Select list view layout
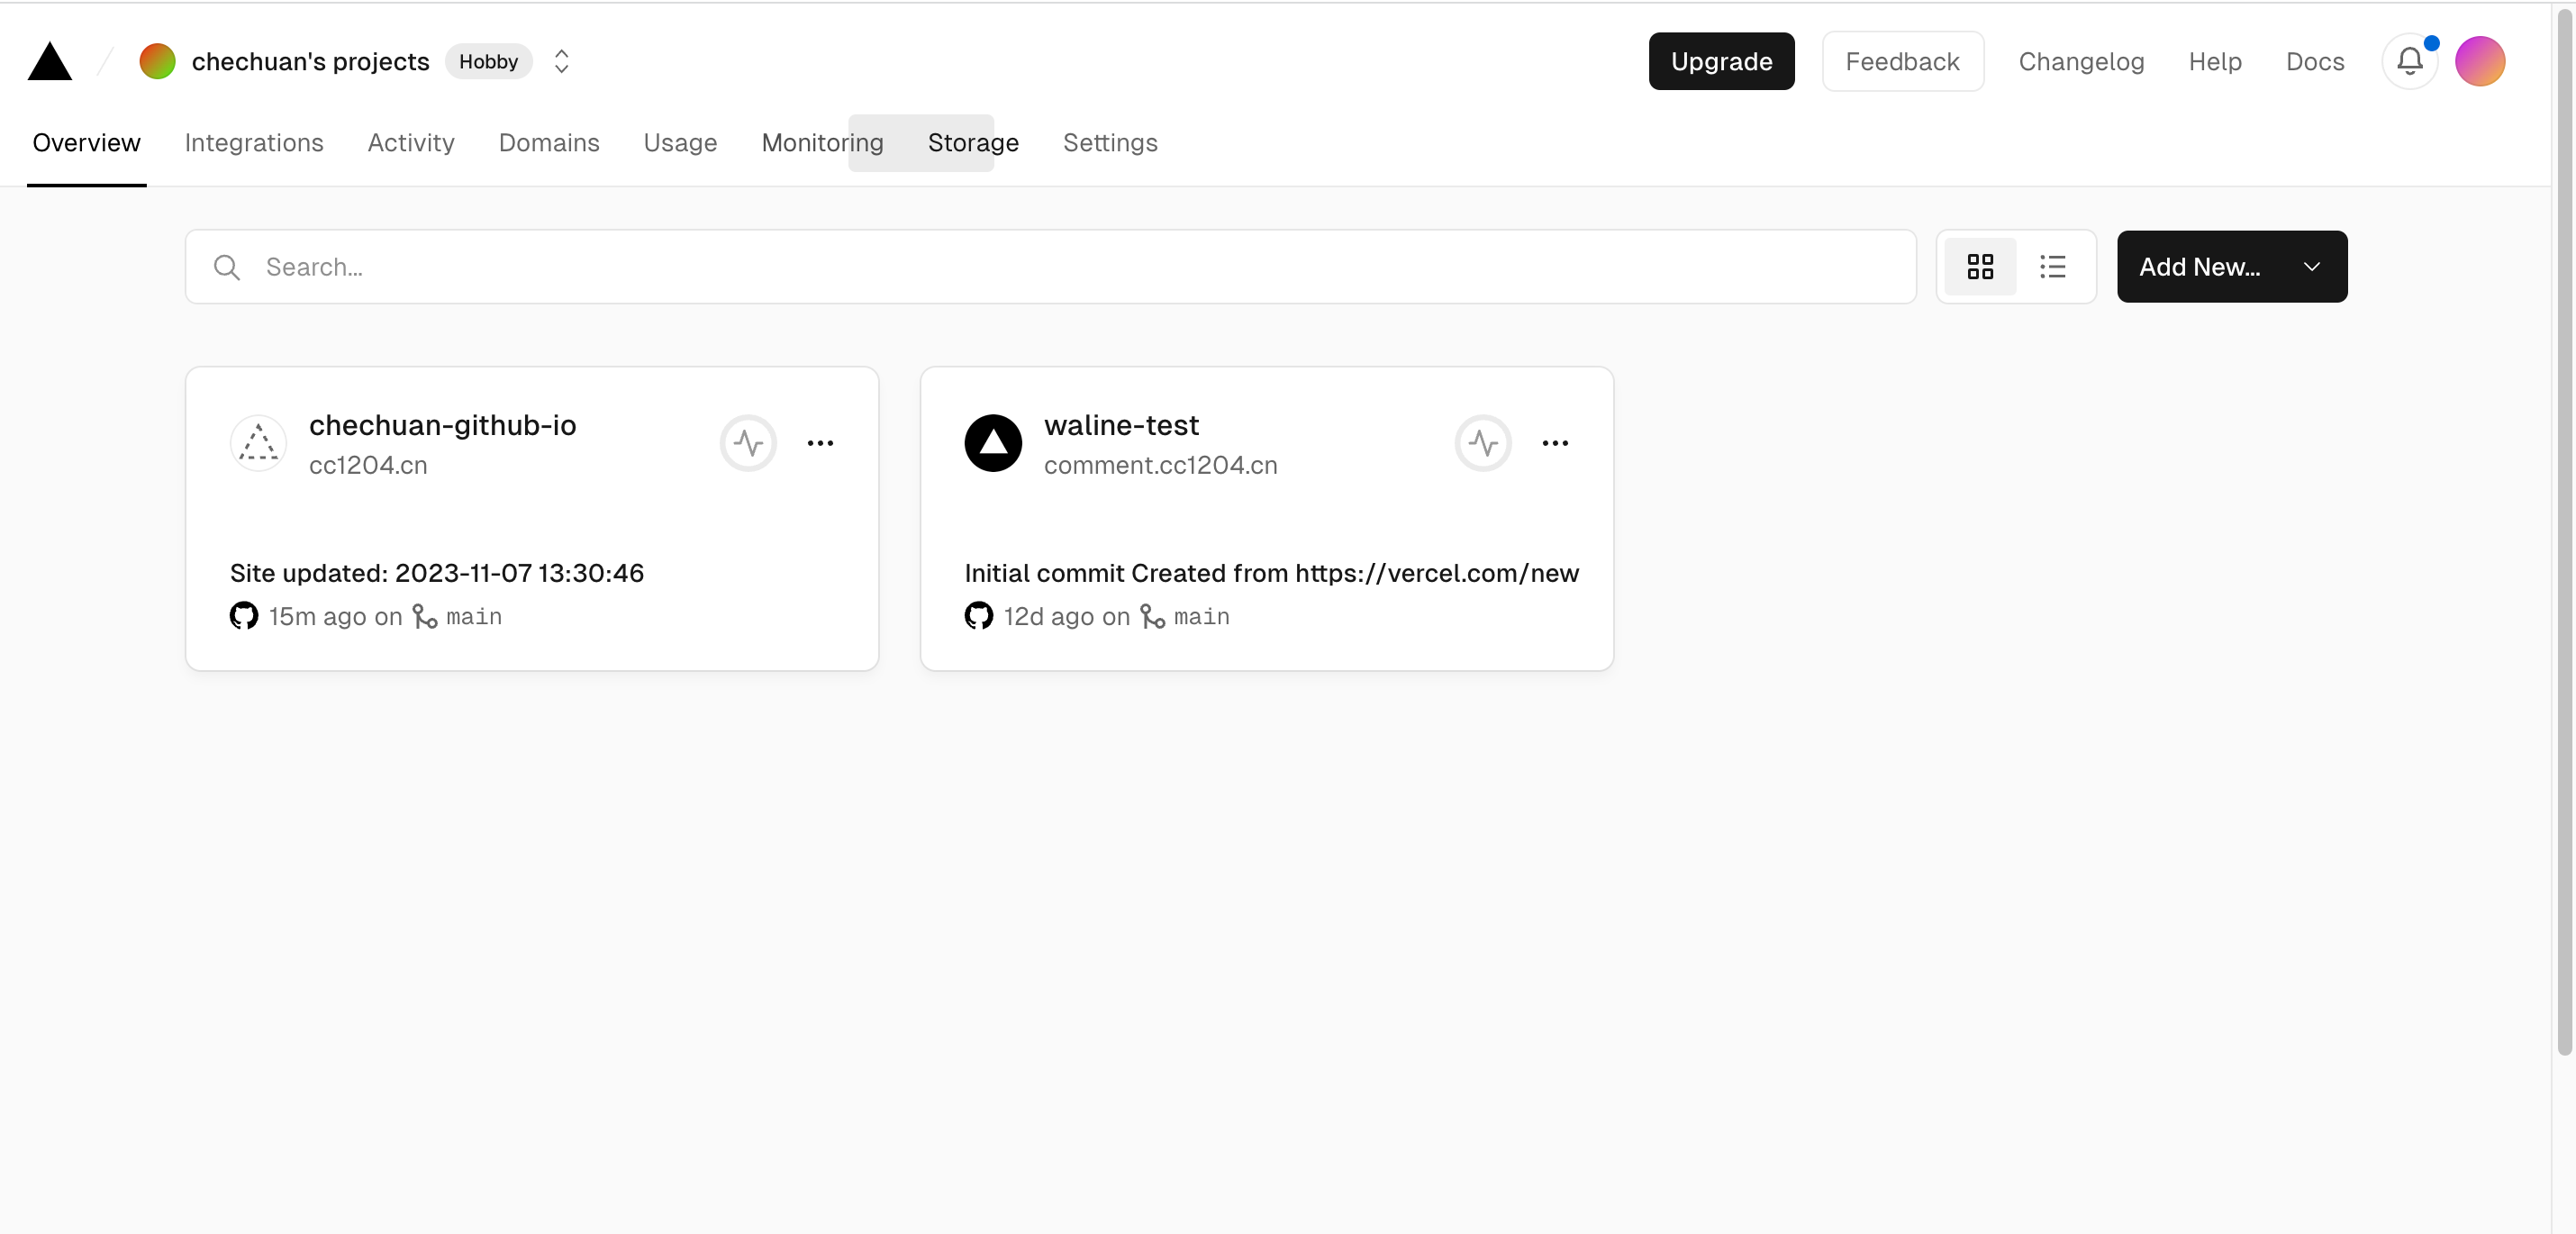2576x1234 pixels. 2052,267
